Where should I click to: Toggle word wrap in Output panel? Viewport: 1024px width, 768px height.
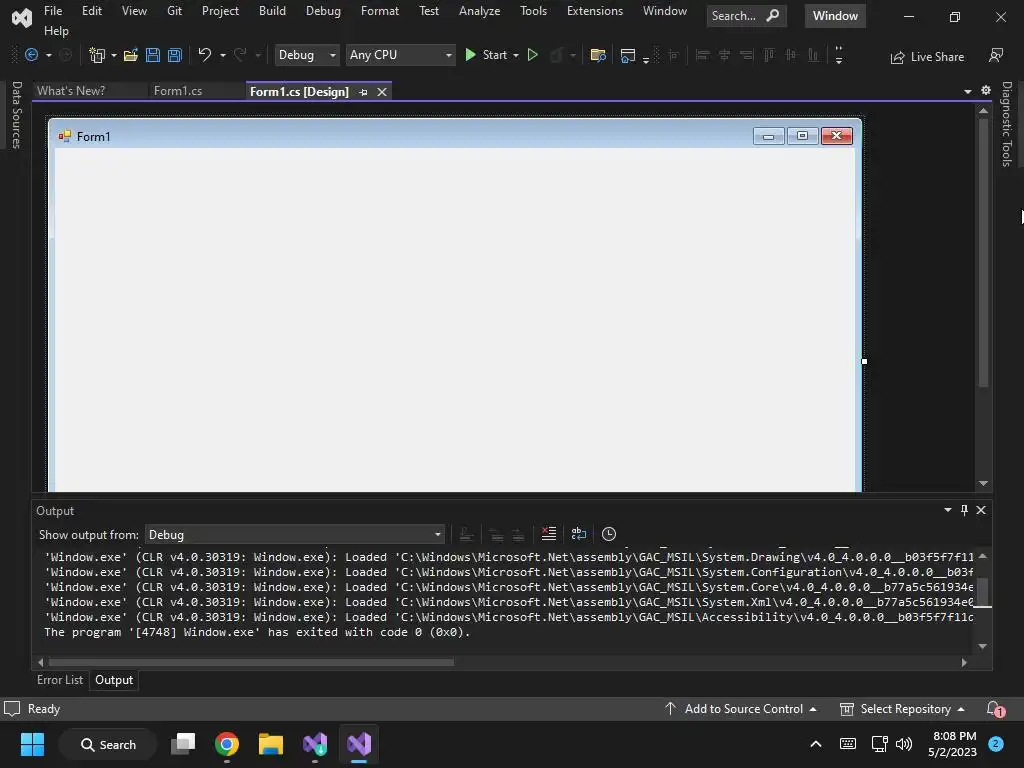click(579, 534)
